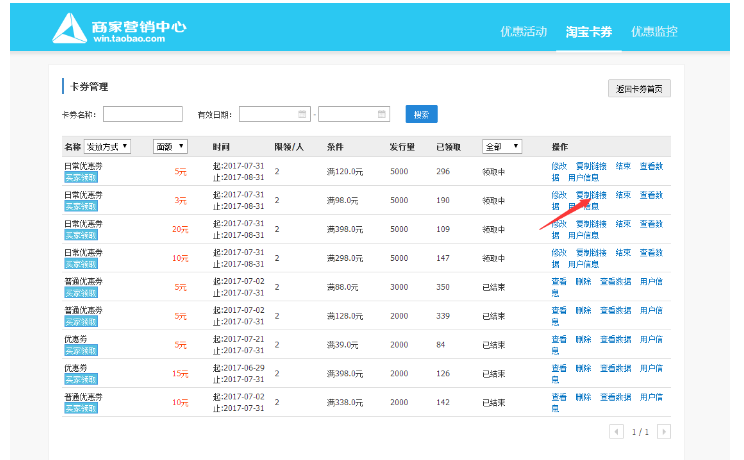Open the 发放方式 dropdown

point(107,147)
